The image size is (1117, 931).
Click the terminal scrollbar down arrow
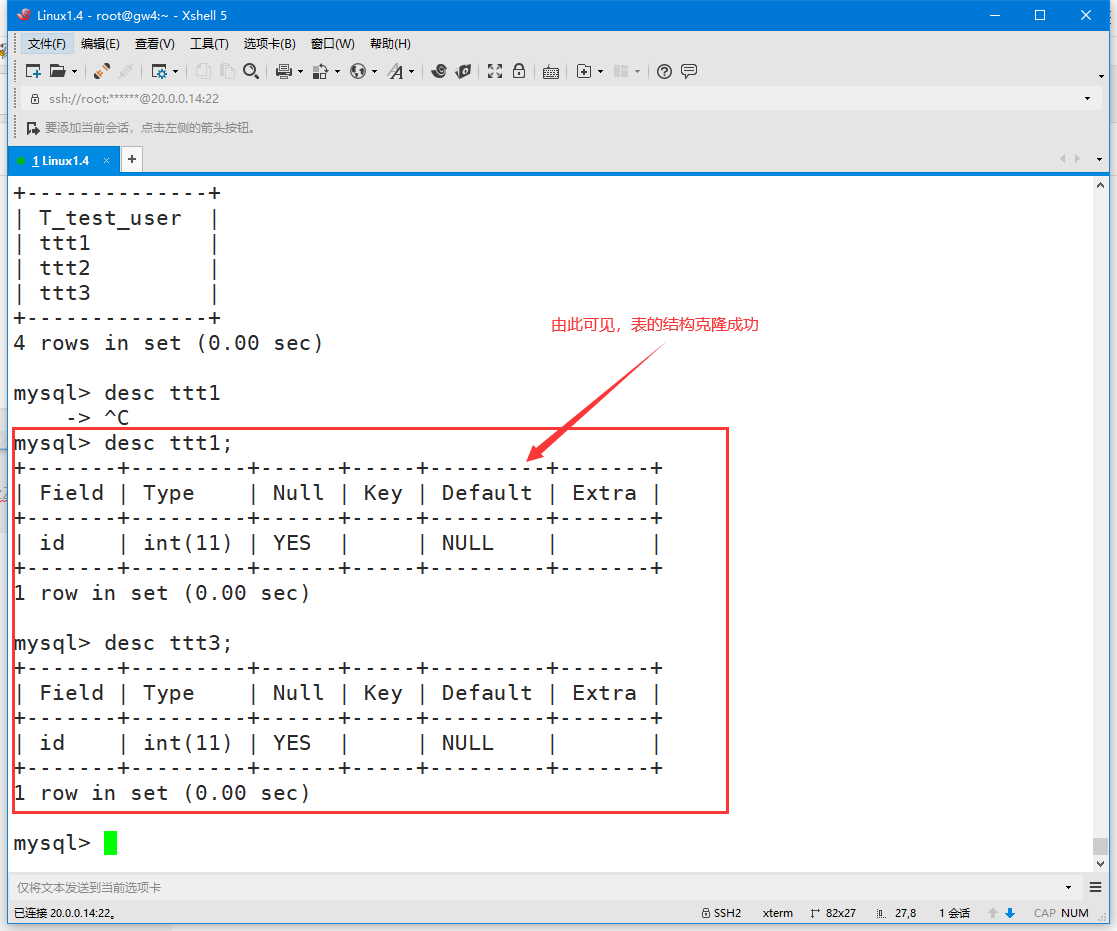click(1101, 863)
